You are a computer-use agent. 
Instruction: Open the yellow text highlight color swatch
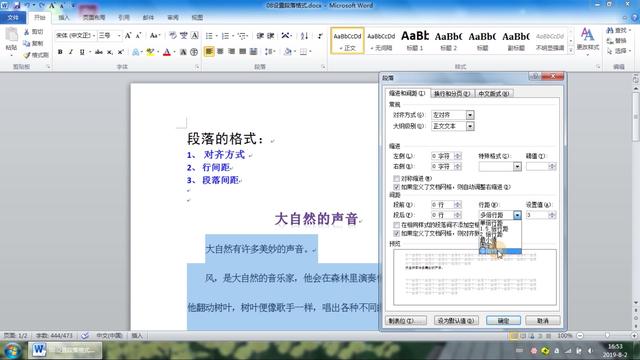pos(150,52)
